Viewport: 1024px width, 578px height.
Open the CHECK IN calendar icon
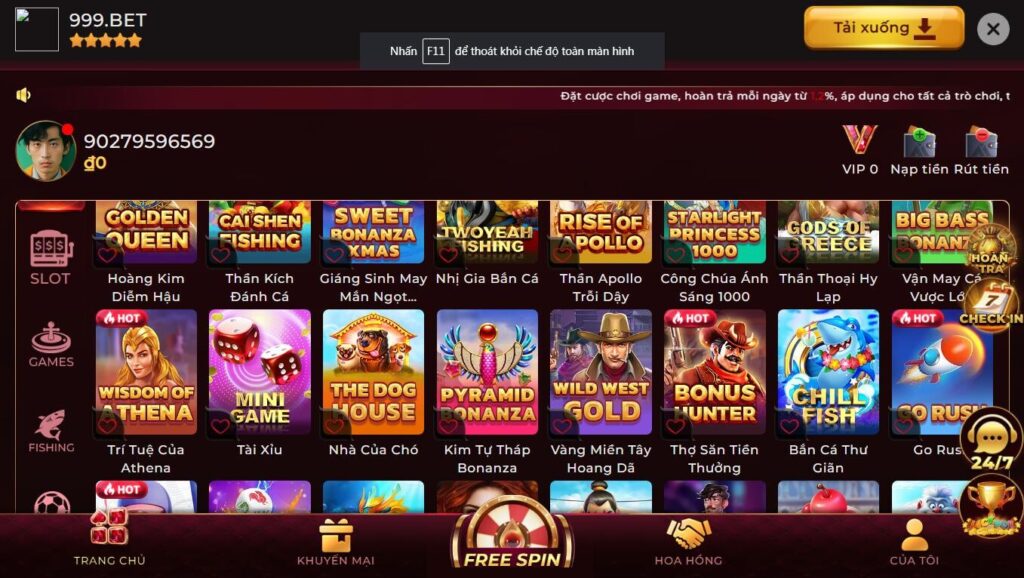(x=990, y=304)
